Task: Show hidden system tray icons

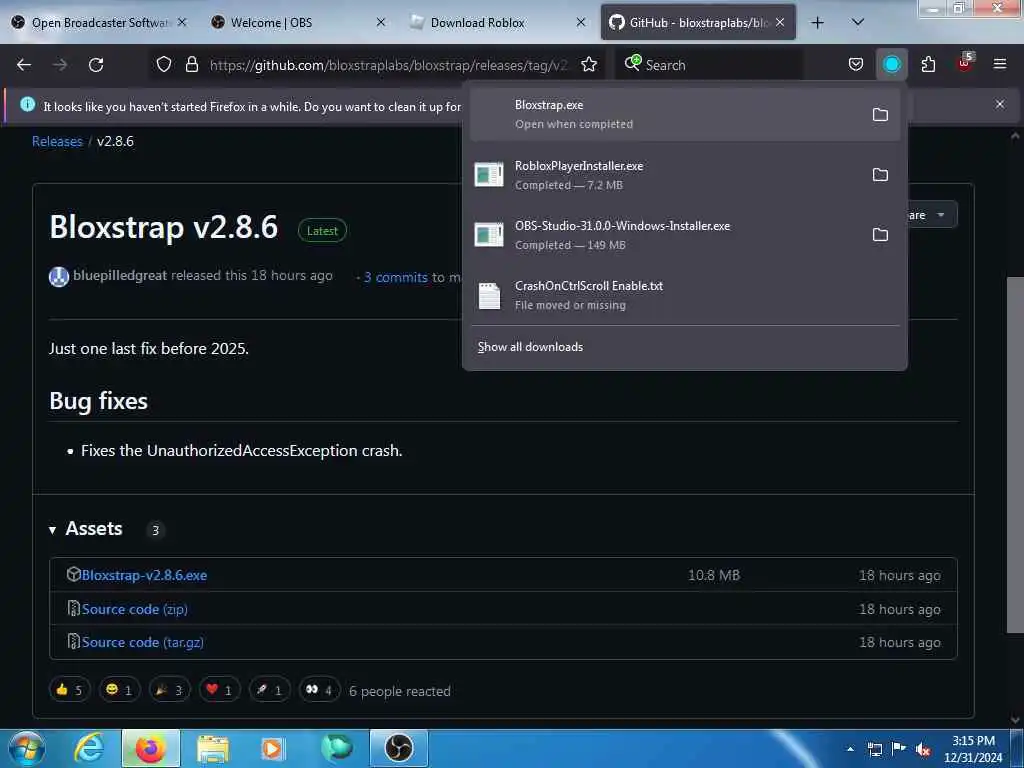Action: (850, 749)
